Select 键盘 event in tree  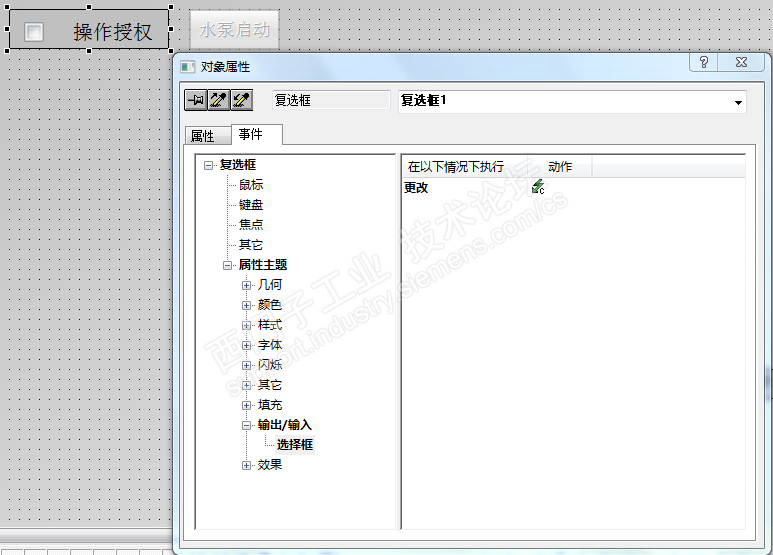pos(251,205)
